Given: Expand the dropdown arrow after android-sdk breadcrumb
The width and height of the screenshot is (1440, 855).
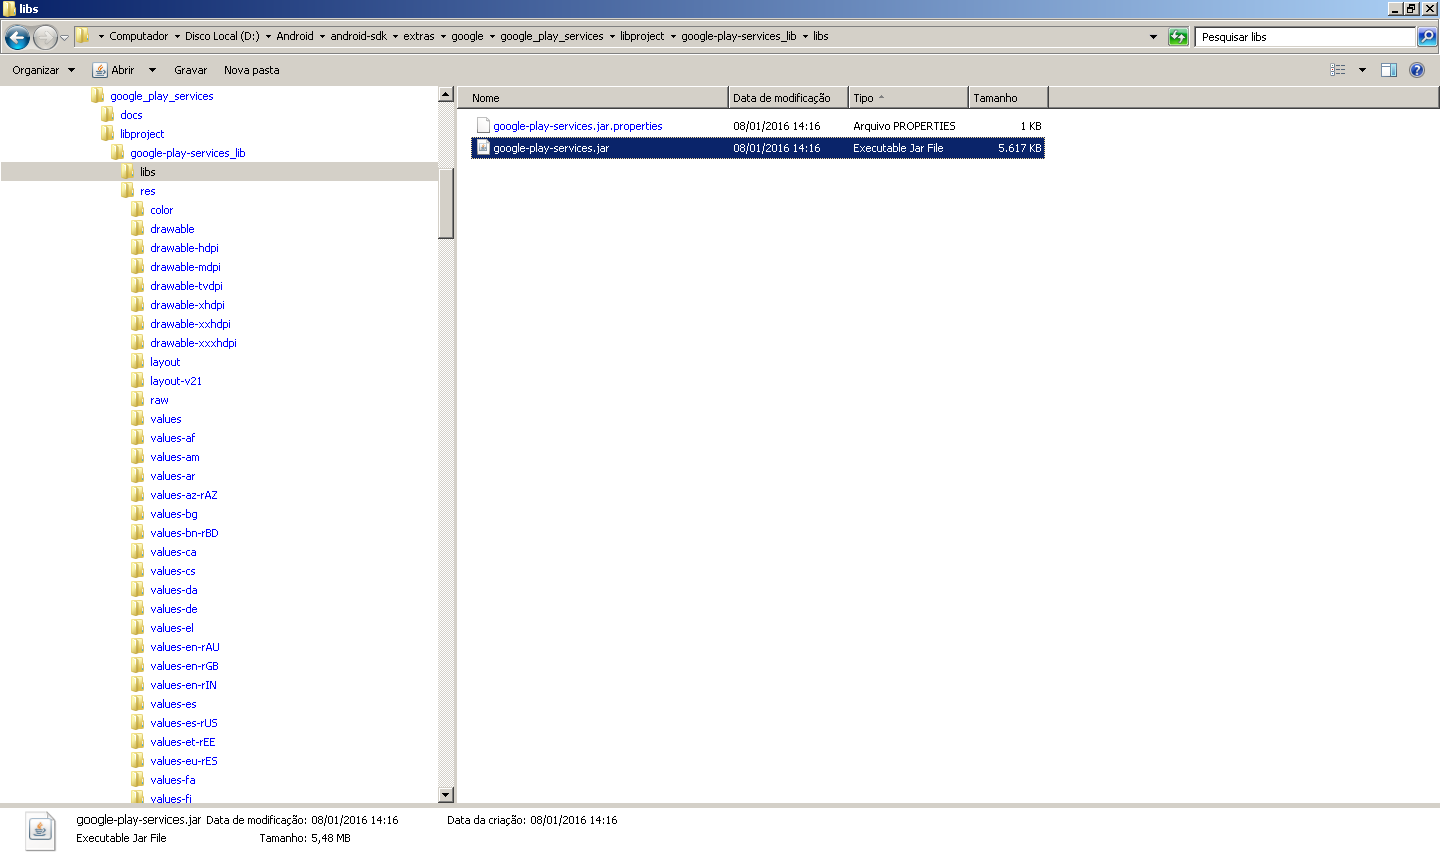Looking at the screenshot, I should 395,36.
